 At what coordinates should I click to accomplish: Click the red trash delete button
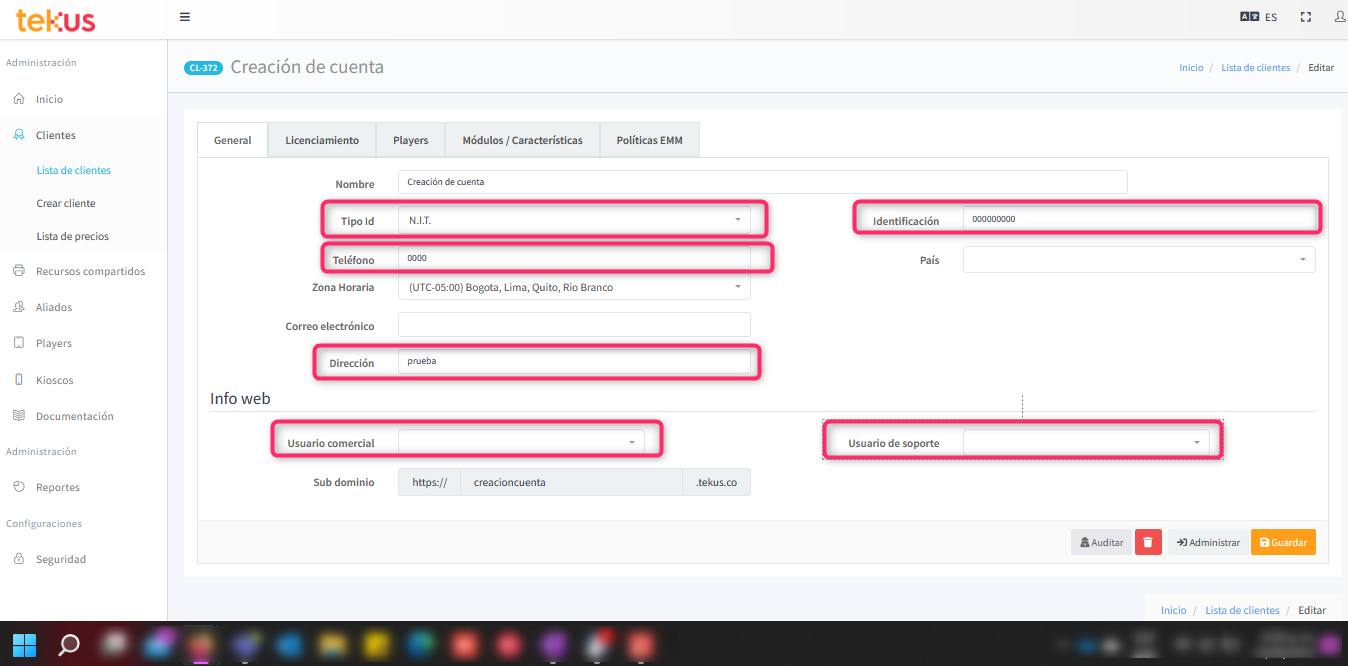tap(1148, 542)
